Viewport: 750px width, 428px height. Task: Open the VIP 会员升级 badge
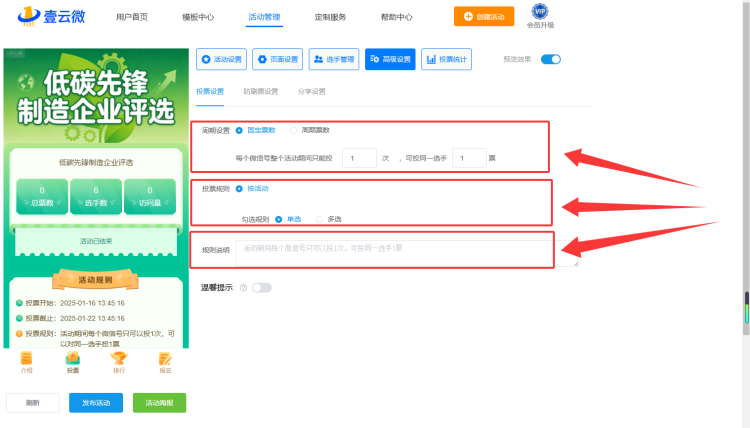pos(540,16)
